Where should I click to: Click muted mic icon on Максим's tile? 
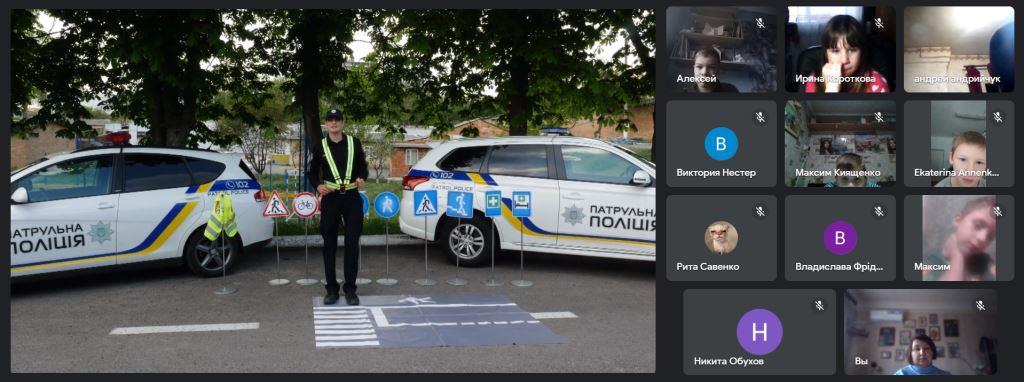[x=997, y=211]
